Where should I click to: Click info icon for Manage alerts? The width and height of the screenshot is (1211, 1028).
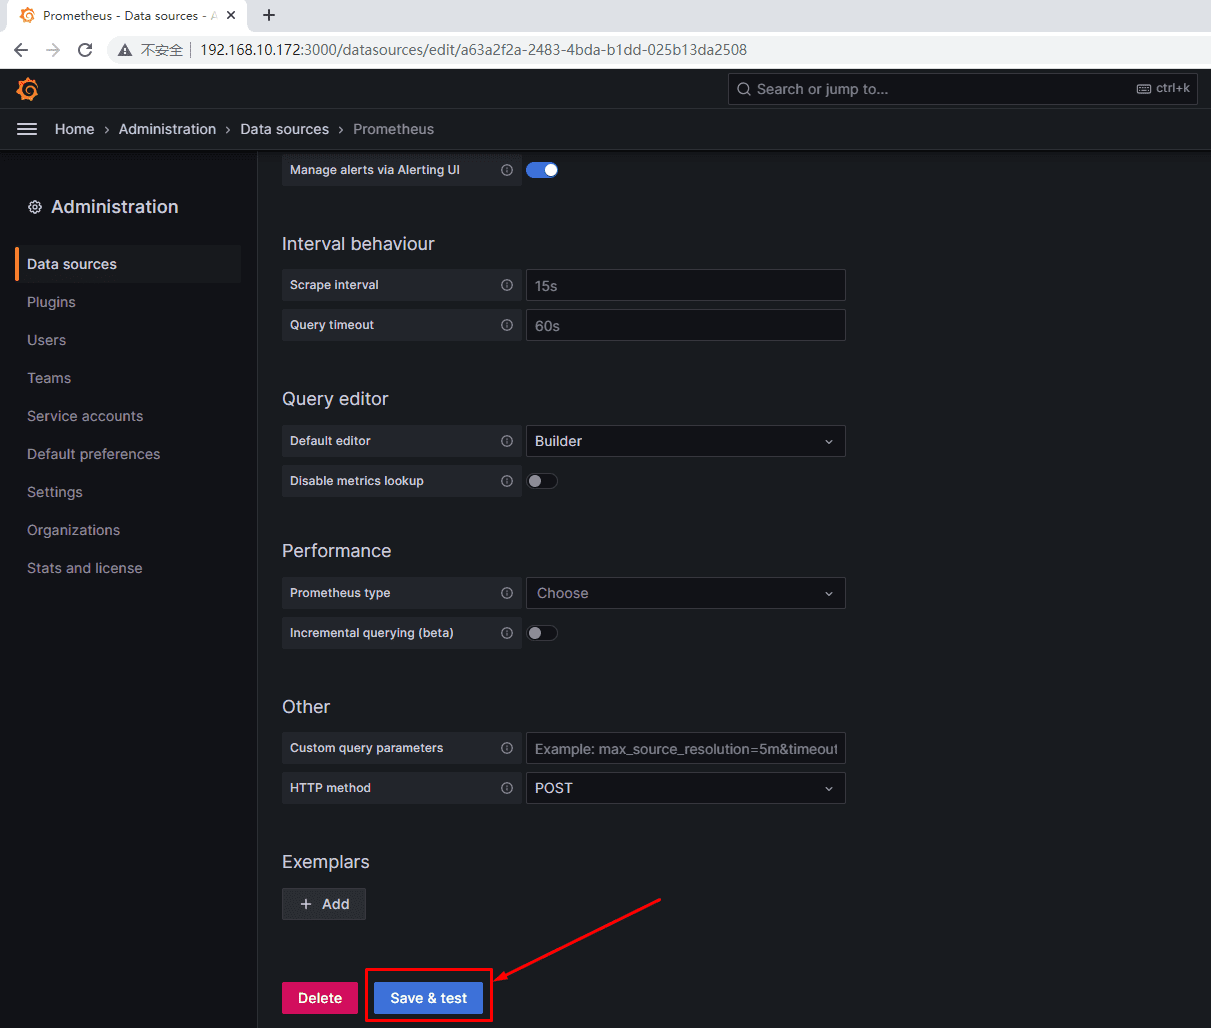click(x=507, y=170)
